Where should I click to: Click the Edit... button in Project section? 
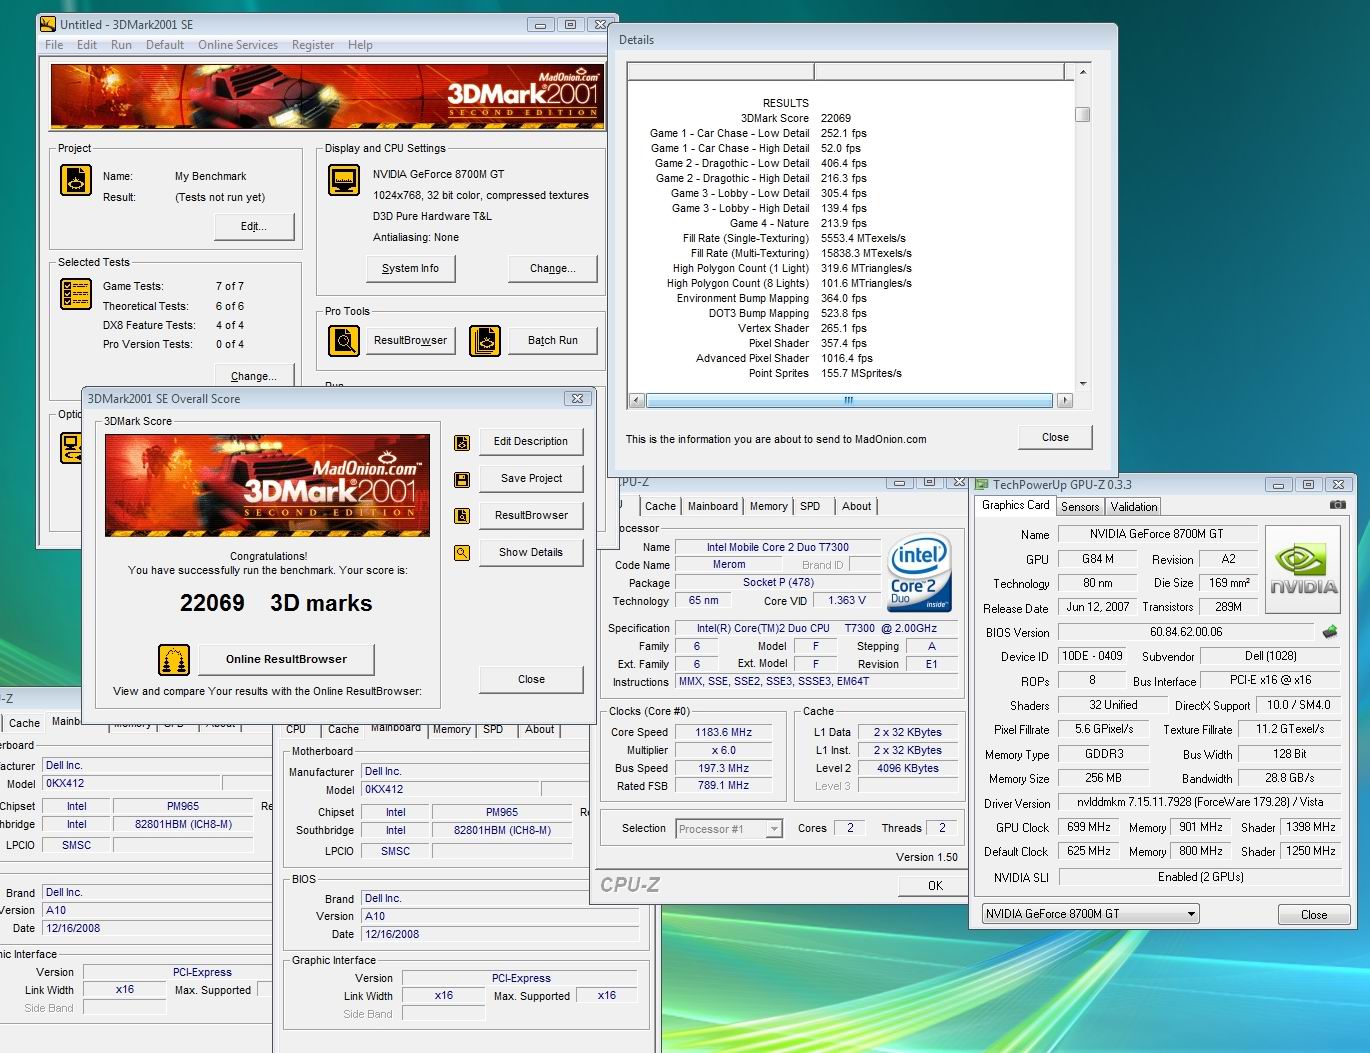click(254, 226)
